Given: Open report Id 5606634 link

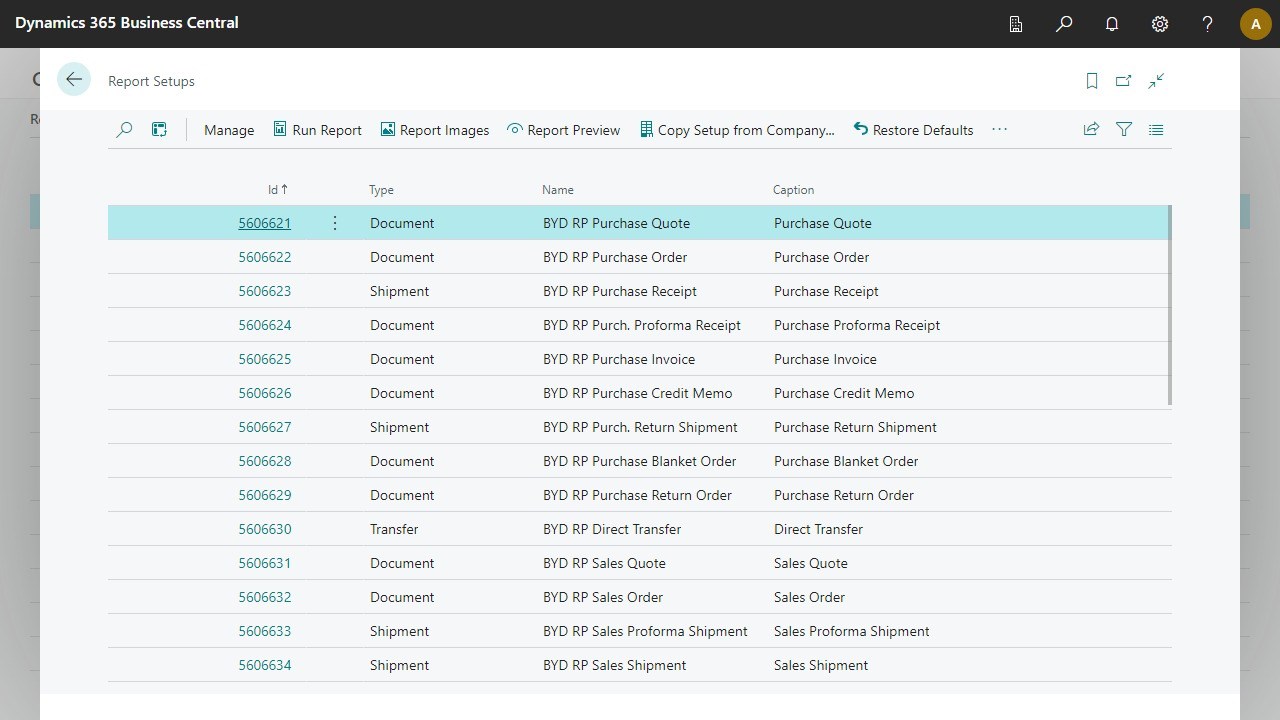Looking at the screenshot, I should [264, 665].
